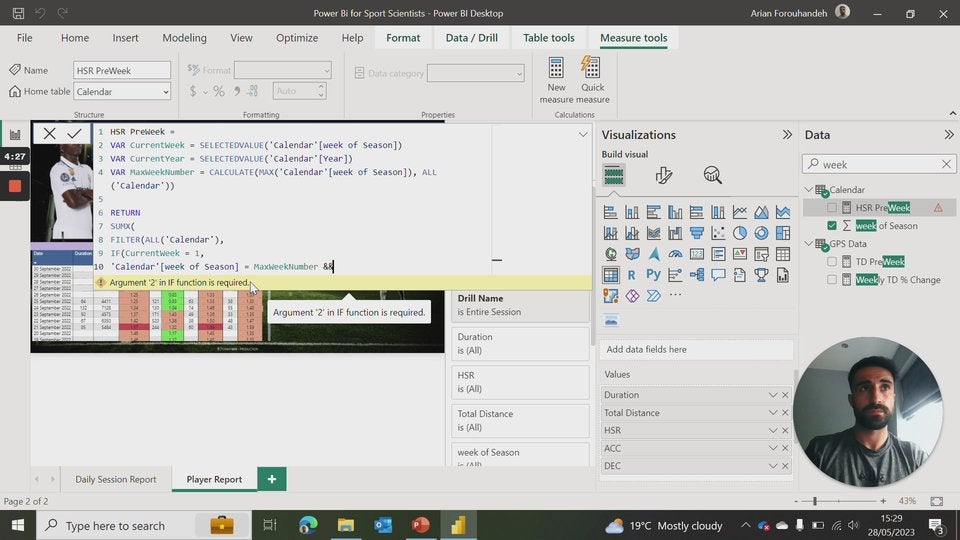Select the trophy metrics visual
This screenshot has height=540, width=960.
click(761, 275)
